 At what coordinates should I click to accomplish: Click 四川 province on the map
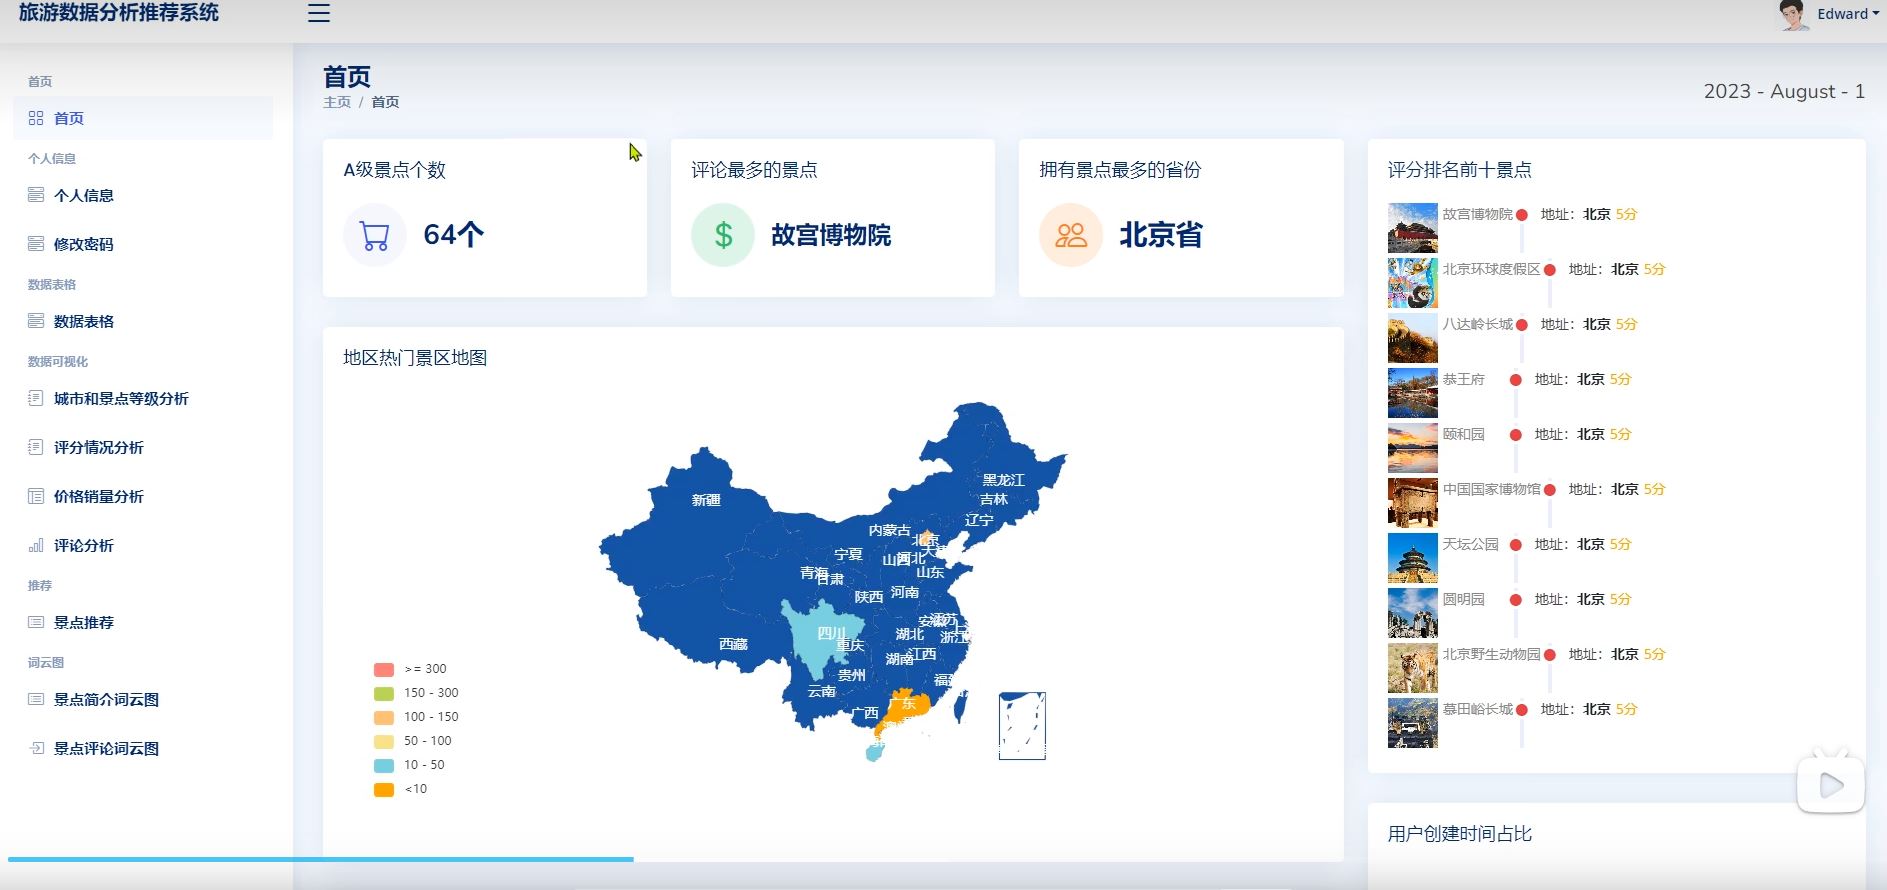[x=825, y=638]
